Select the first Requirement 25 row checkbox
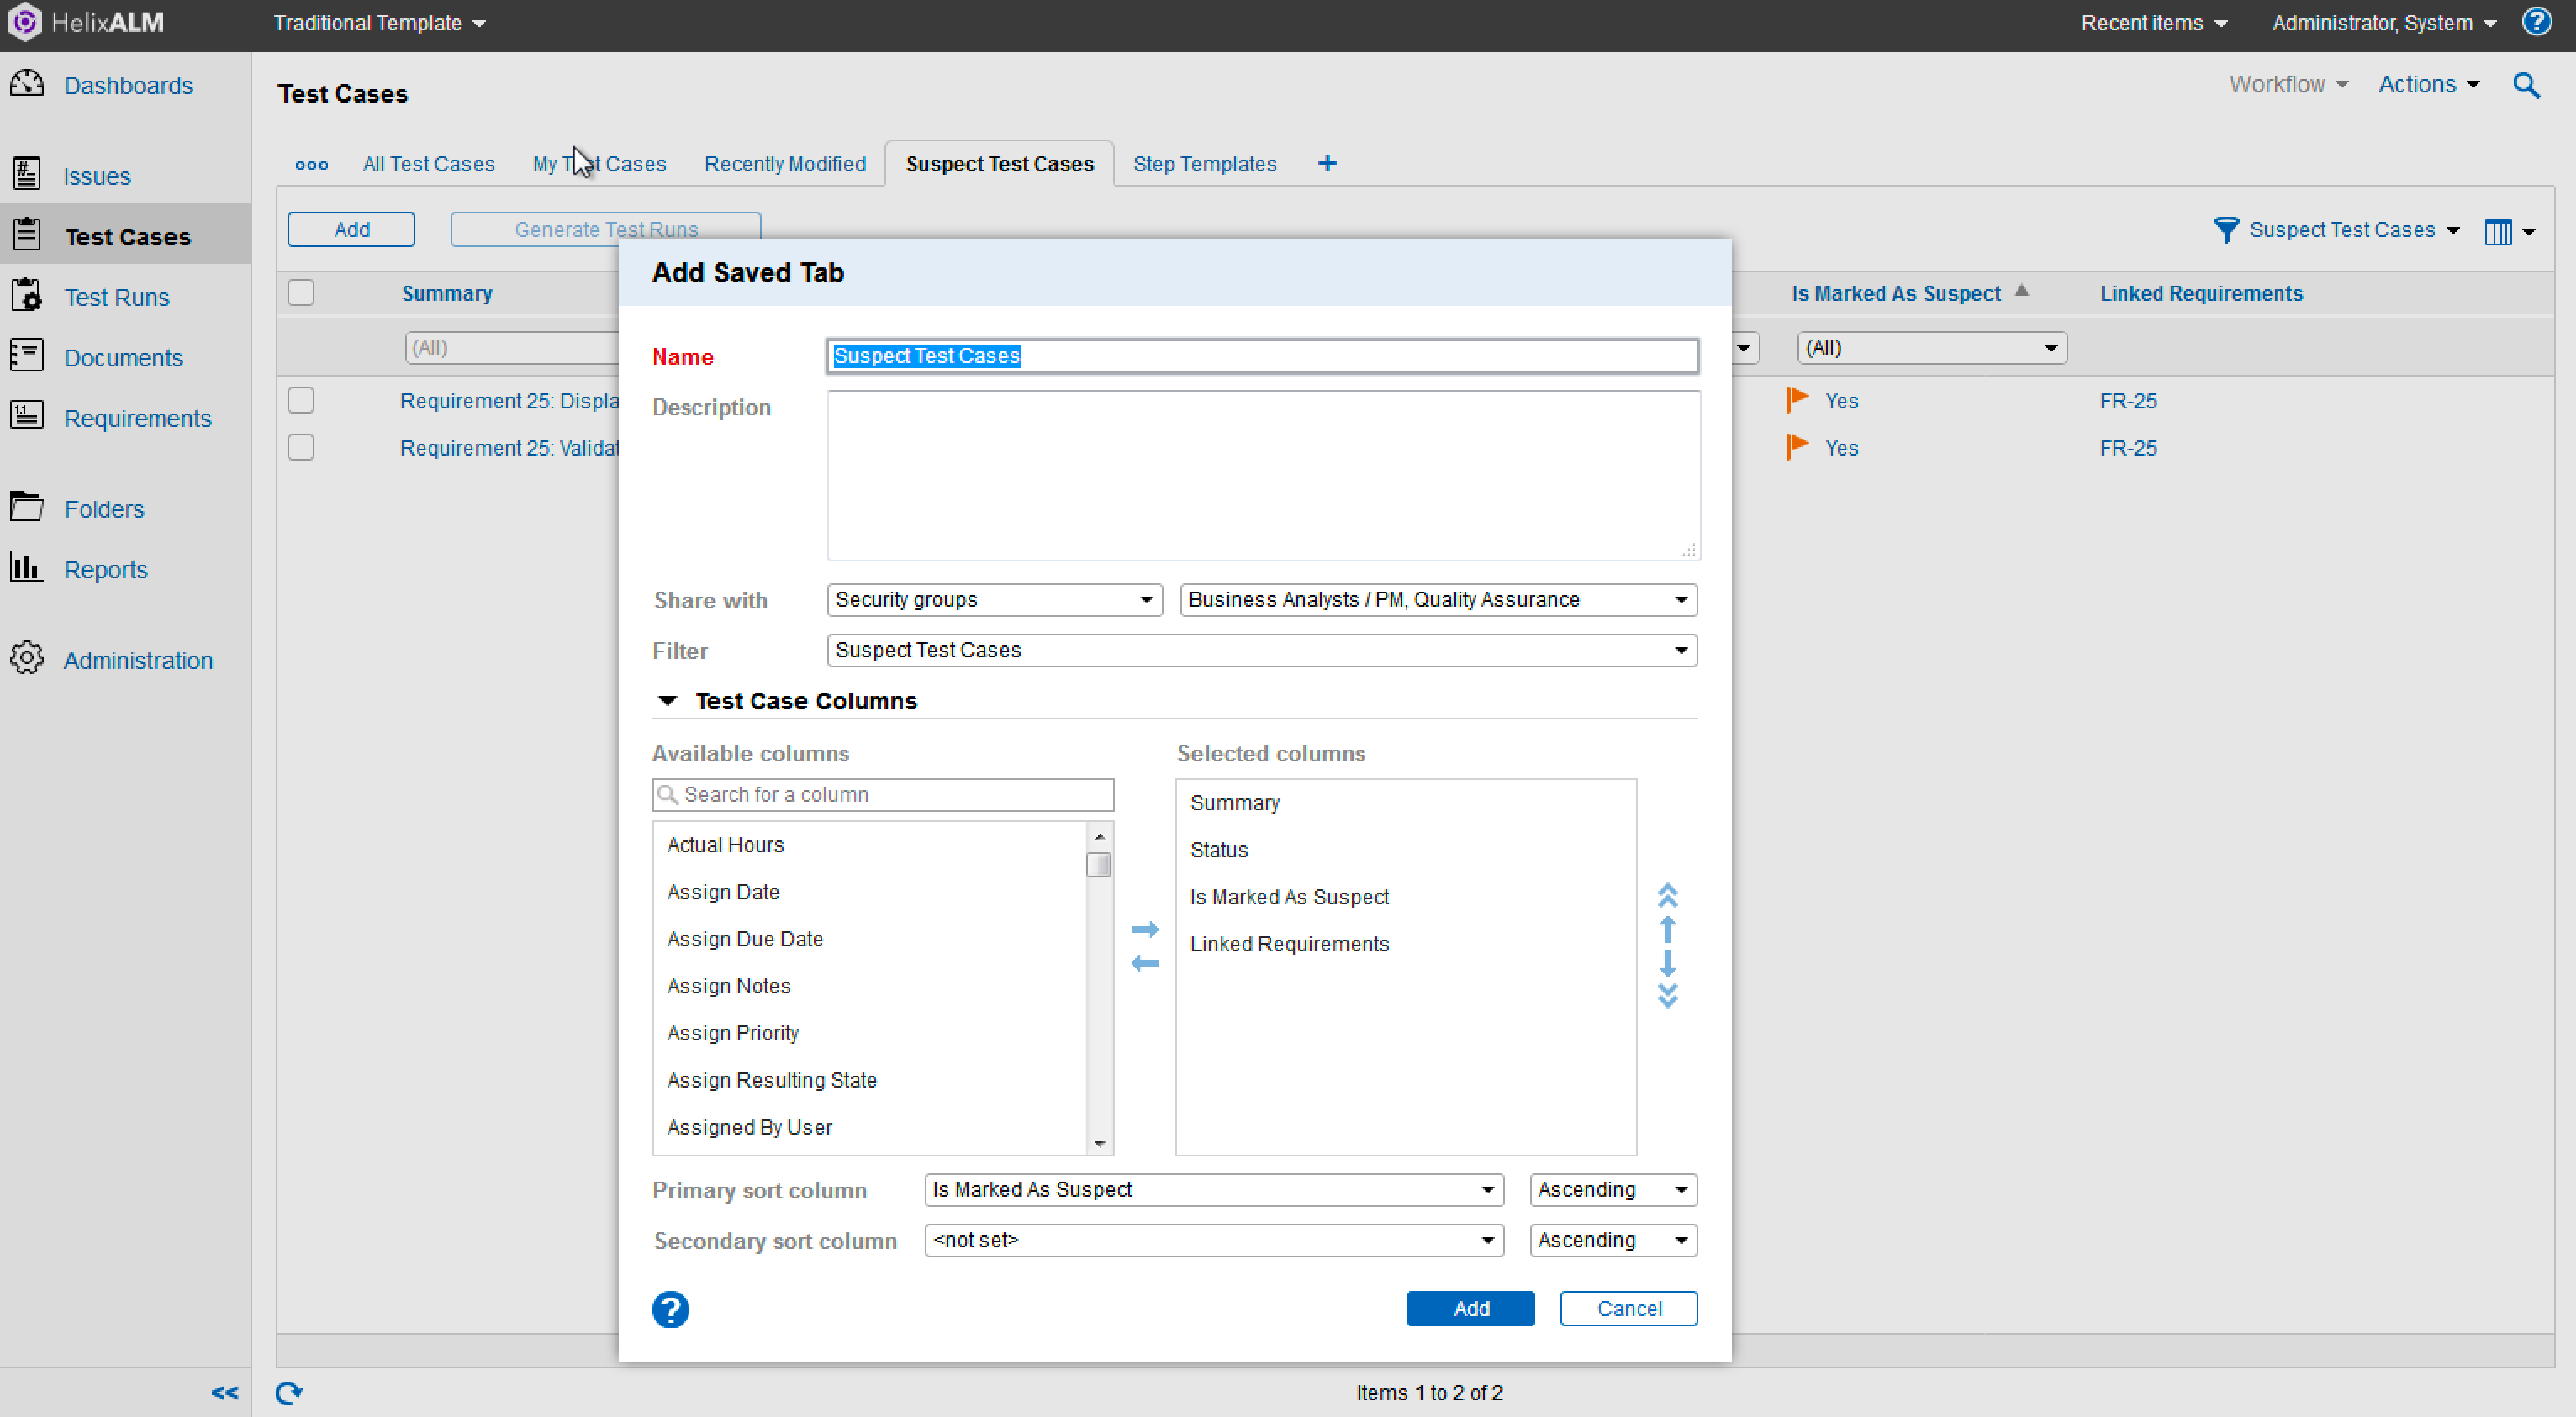Screen dimensions: 2576x1417 click(300, 400)
